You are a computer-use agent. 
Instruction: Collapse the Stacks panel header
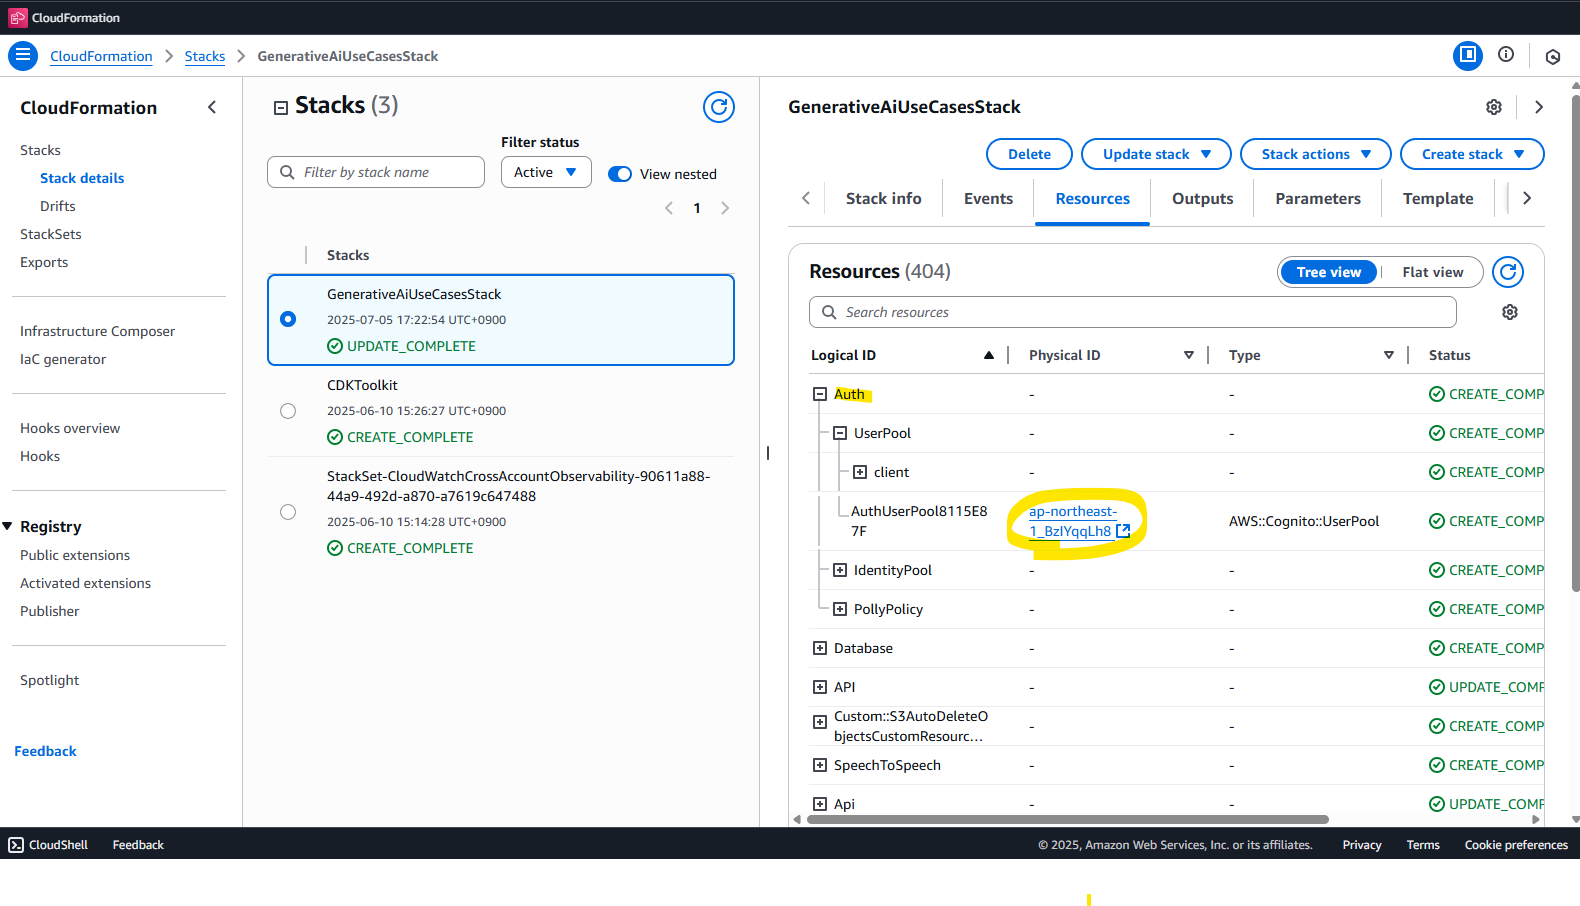click(x=281, y=107)
